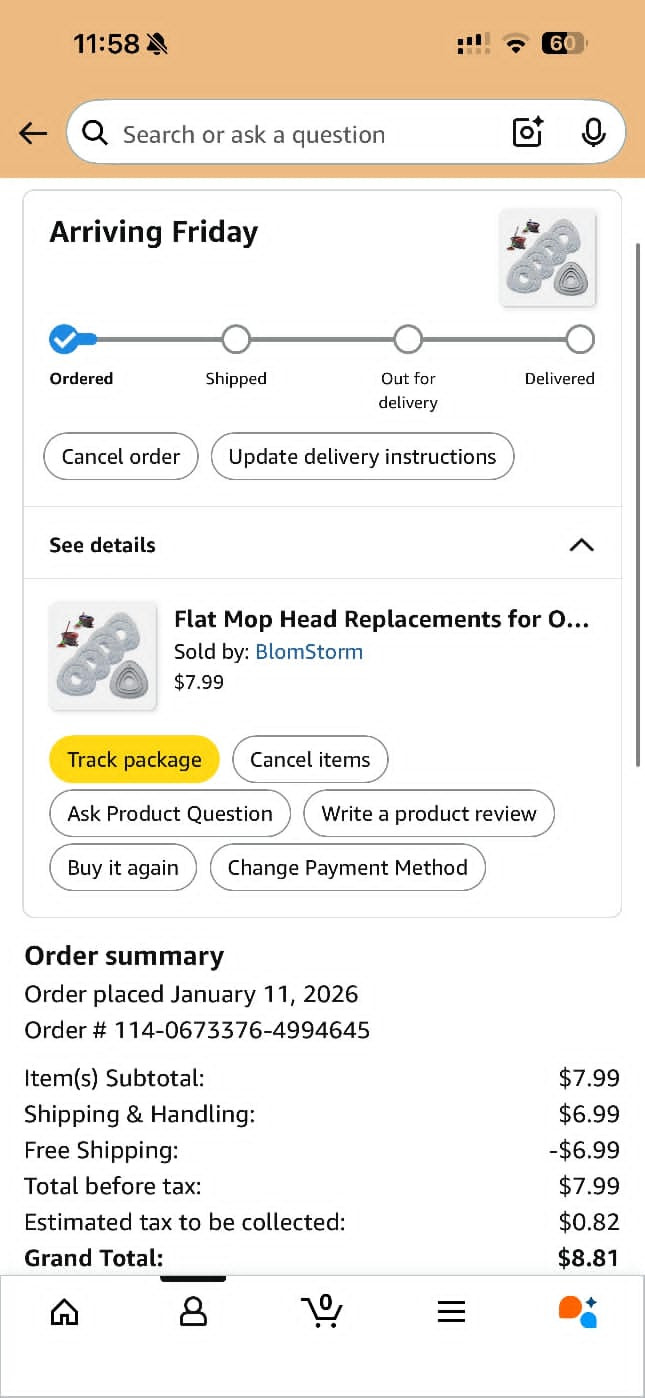
Task: Tap Buy it again
Action: 123,868
